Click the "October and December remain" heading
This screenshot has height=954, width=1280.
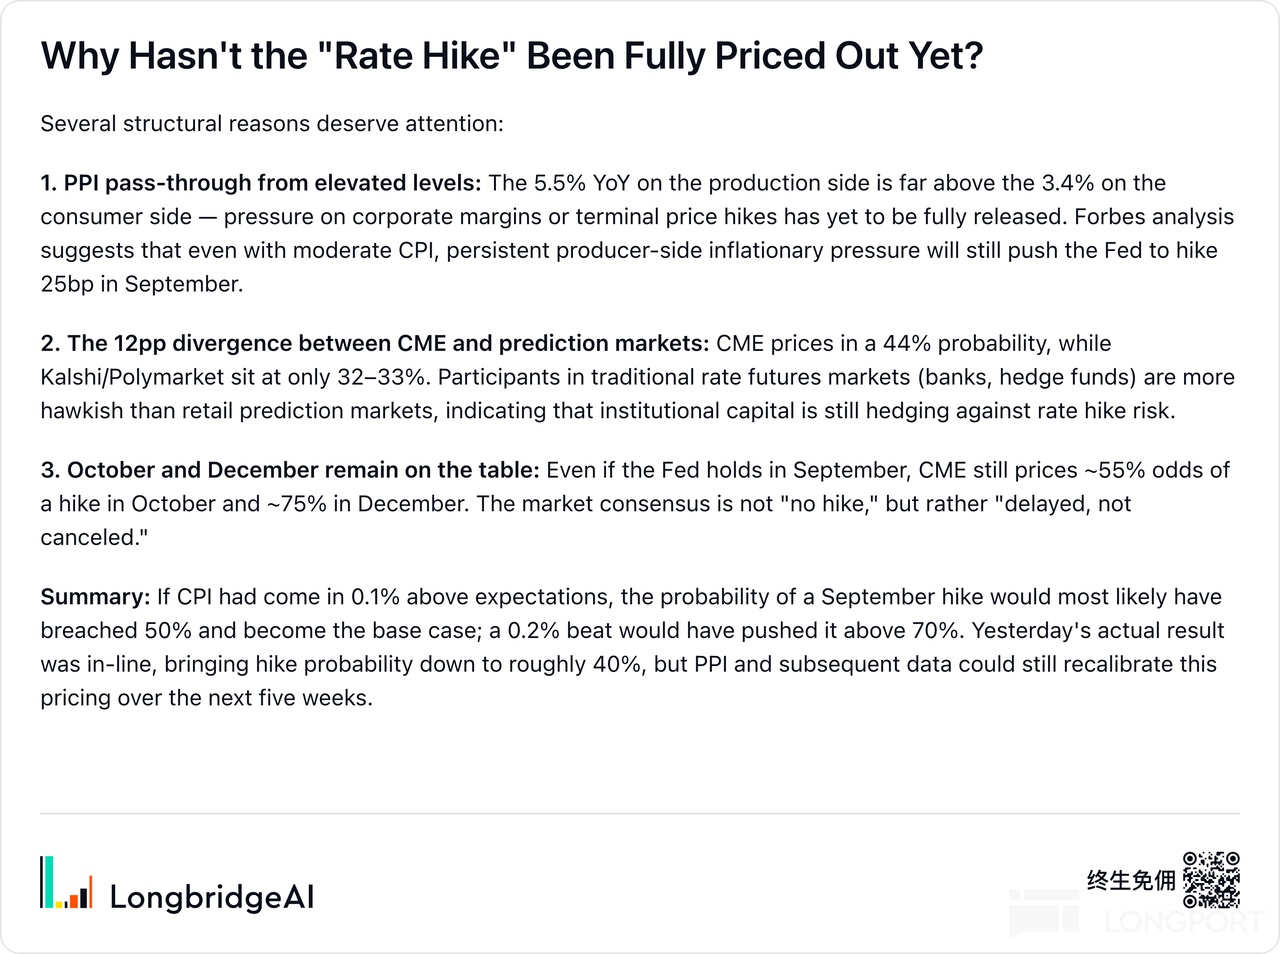point(290,470)
